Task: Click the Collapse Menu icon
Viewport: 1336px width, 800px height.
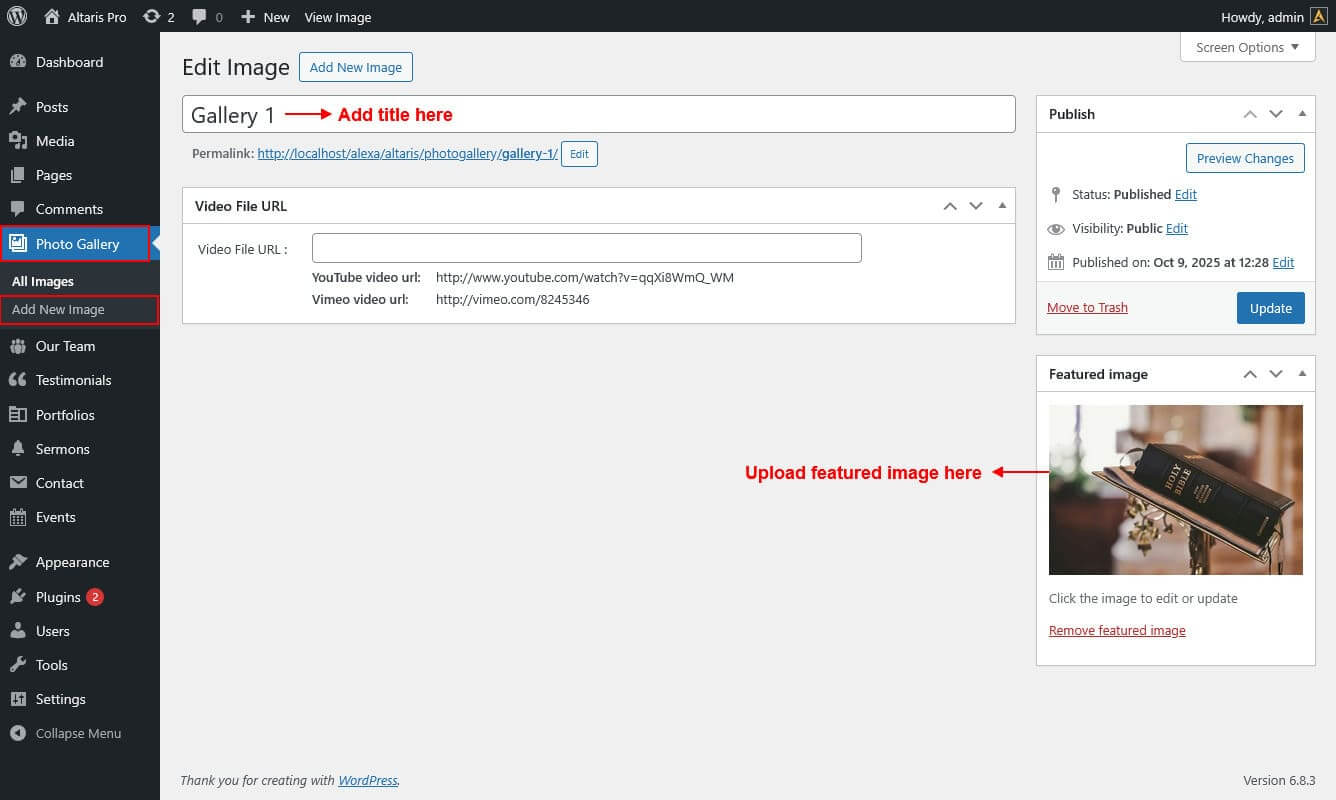Action: (17, 733)
